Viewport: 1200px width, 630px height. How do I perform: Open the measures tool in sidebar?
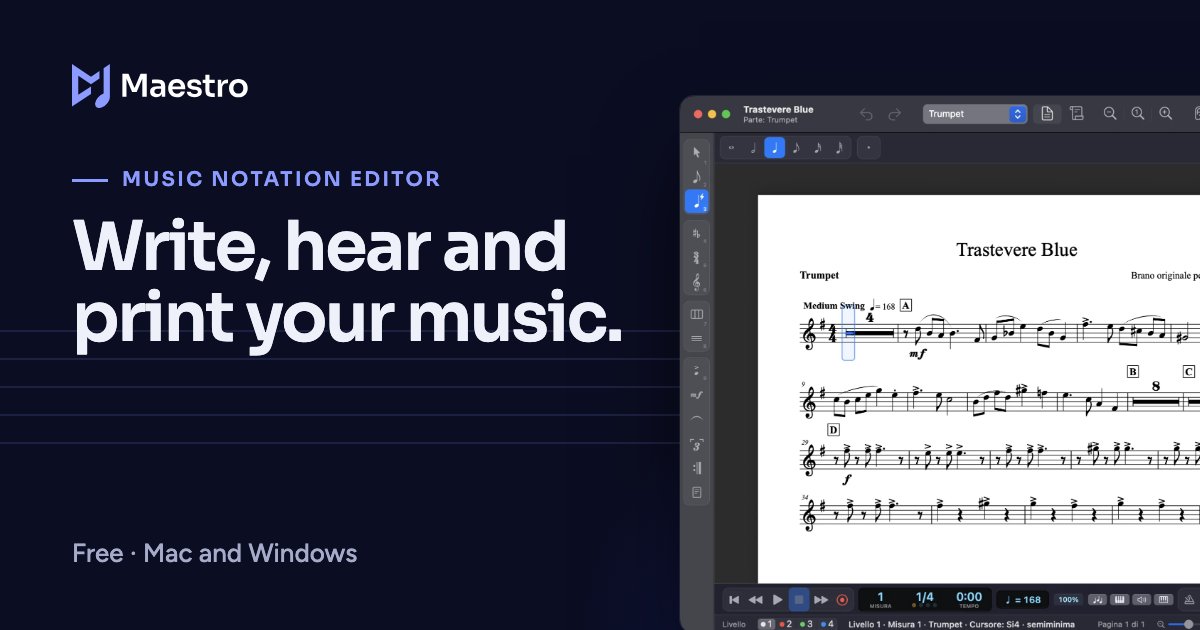pos(697,314)
